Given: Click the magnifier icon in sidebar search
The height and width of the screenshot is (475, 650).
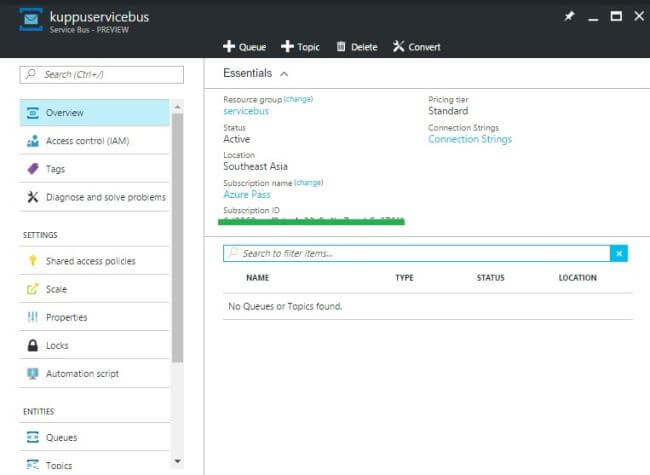Looking at the screenshot, I should pos(31,74).
